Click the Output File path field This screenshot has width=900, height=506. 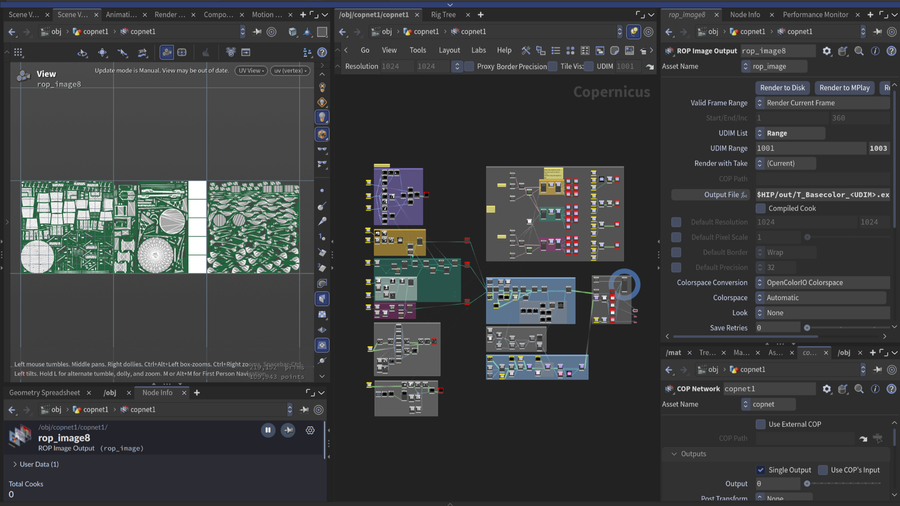822,195
